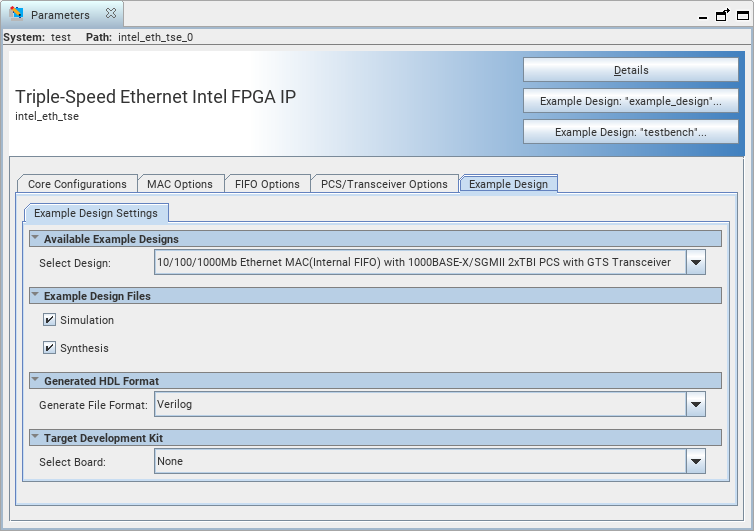Image resolution: width=754 pixels, height=531 pixels.
Task: Click the Parameters panel icon
Action: 16,15
